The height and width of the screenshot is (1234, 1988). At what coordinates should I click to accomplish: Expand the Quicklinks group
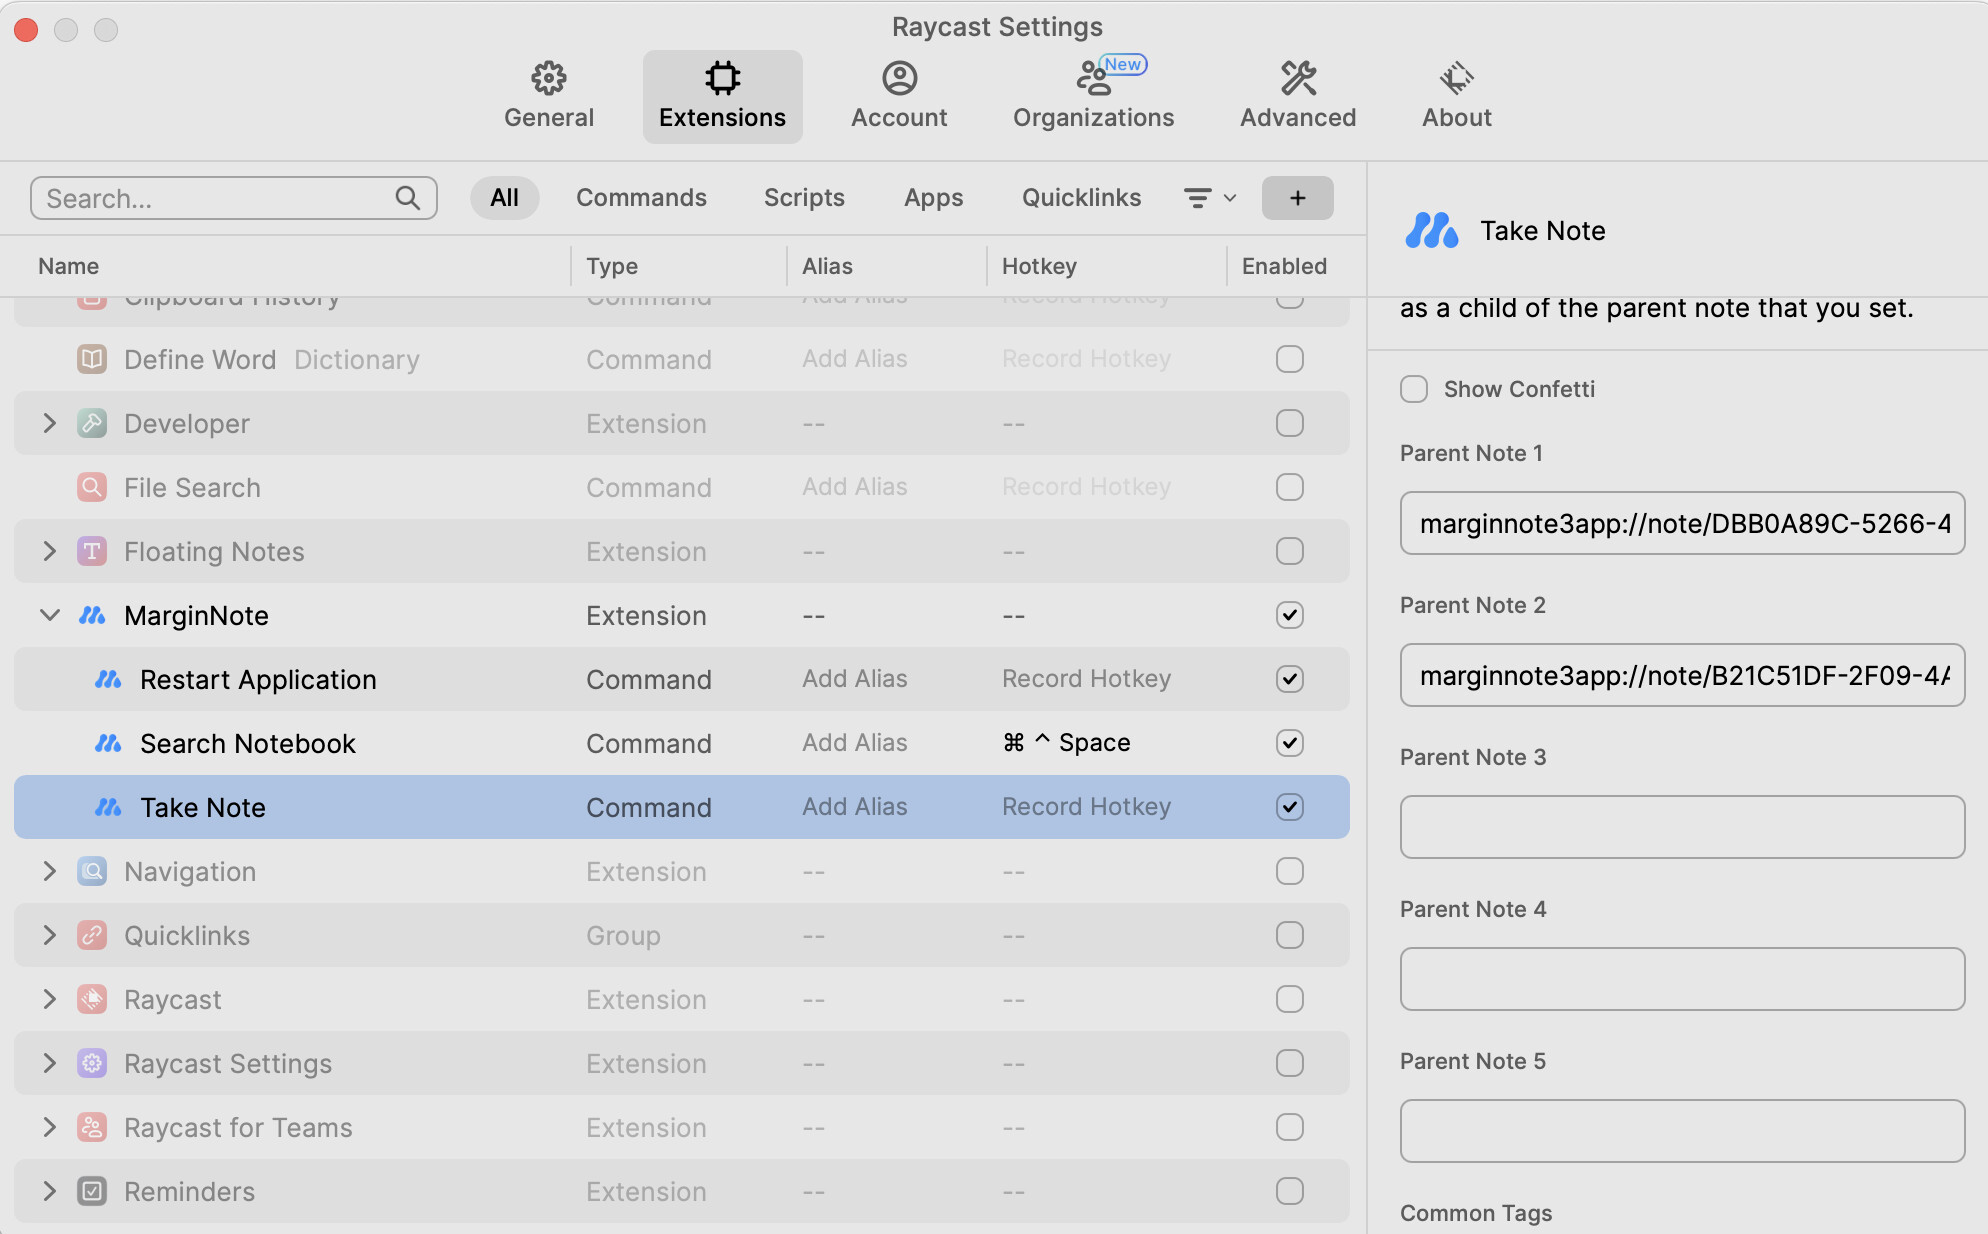click(49, 935)
